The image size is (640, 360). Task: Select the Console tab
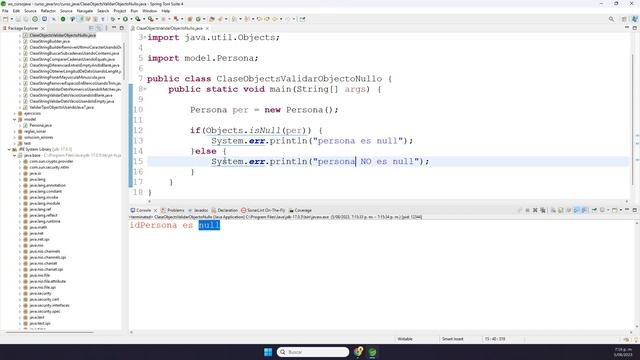tap(141, 210)
